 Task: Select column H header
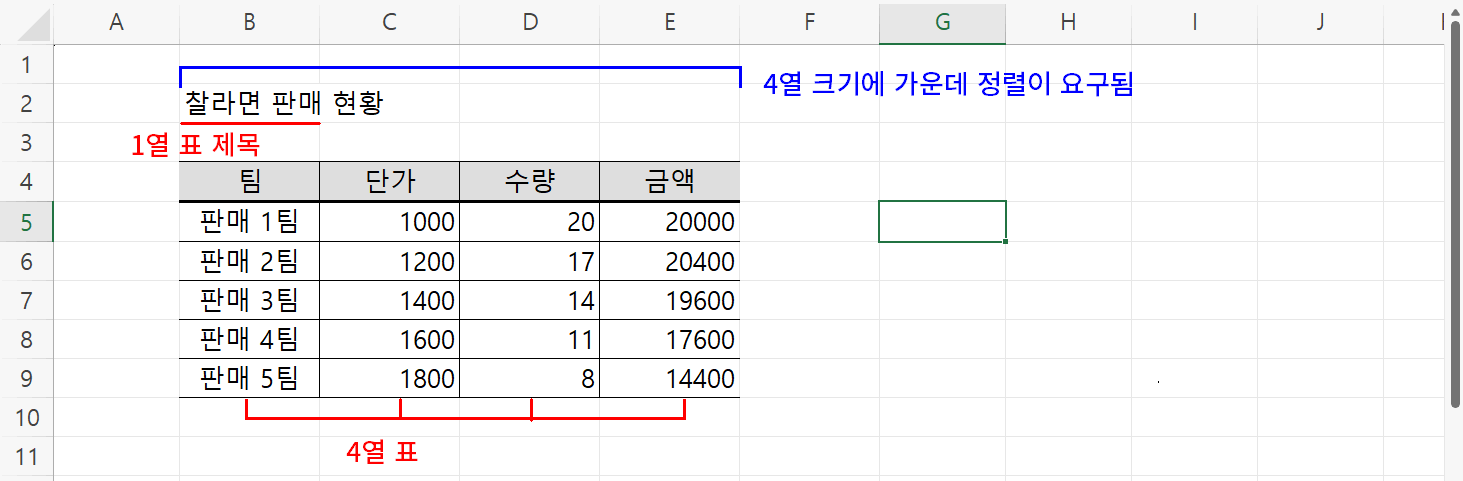[x=1068, y=22]
